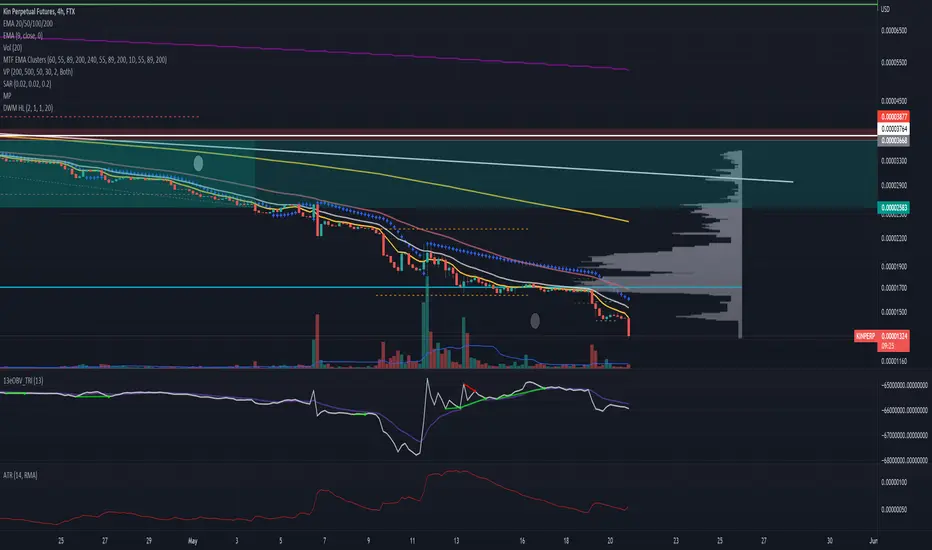Click the red 0.00003877 price label
The image size is (932, 550).
(x=893, y=117)
